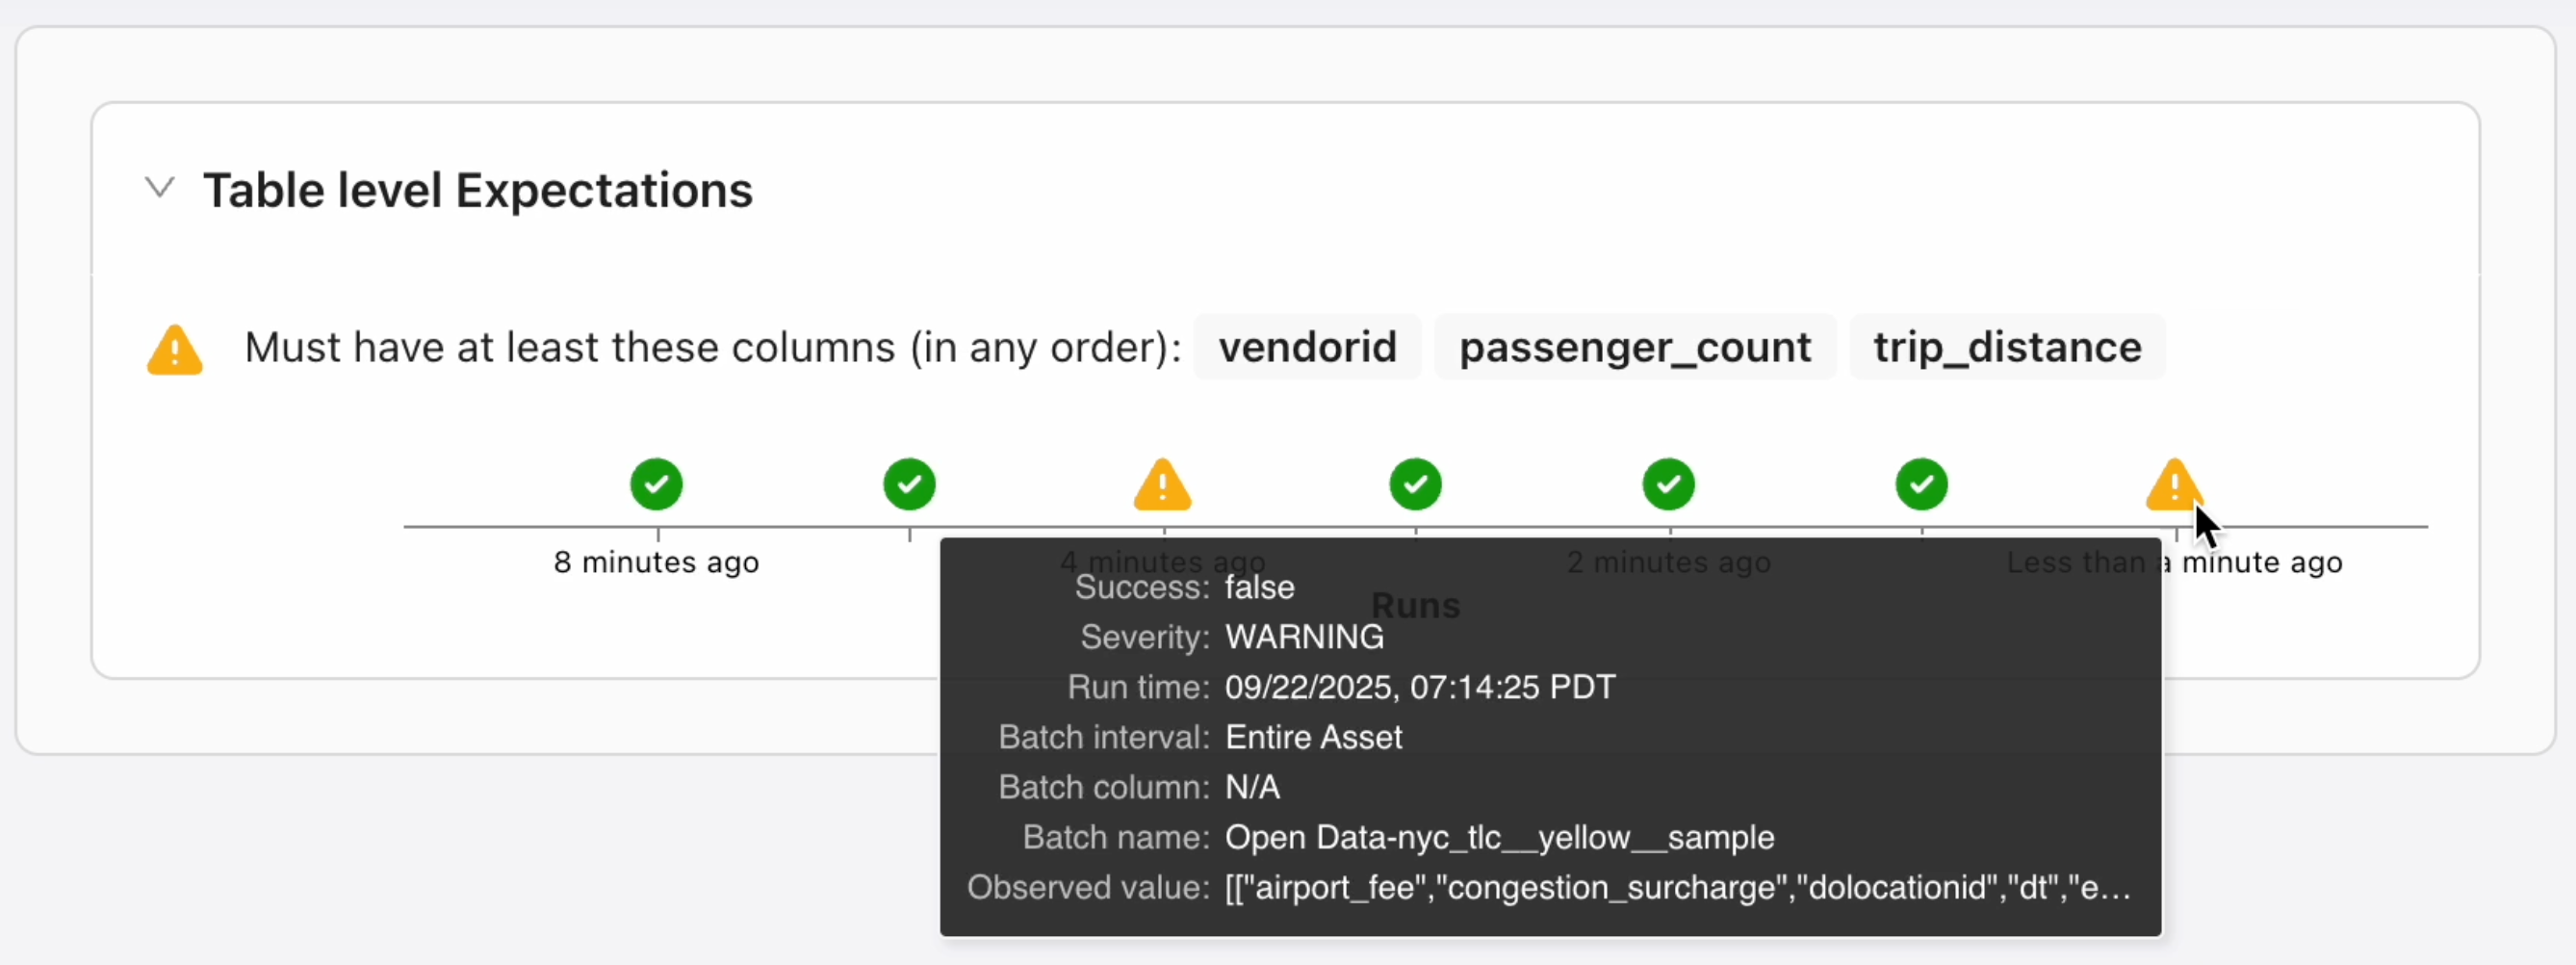Select the trip_distance column tag
Screen dimensions: 2576x965
(x=2007, y=347)
